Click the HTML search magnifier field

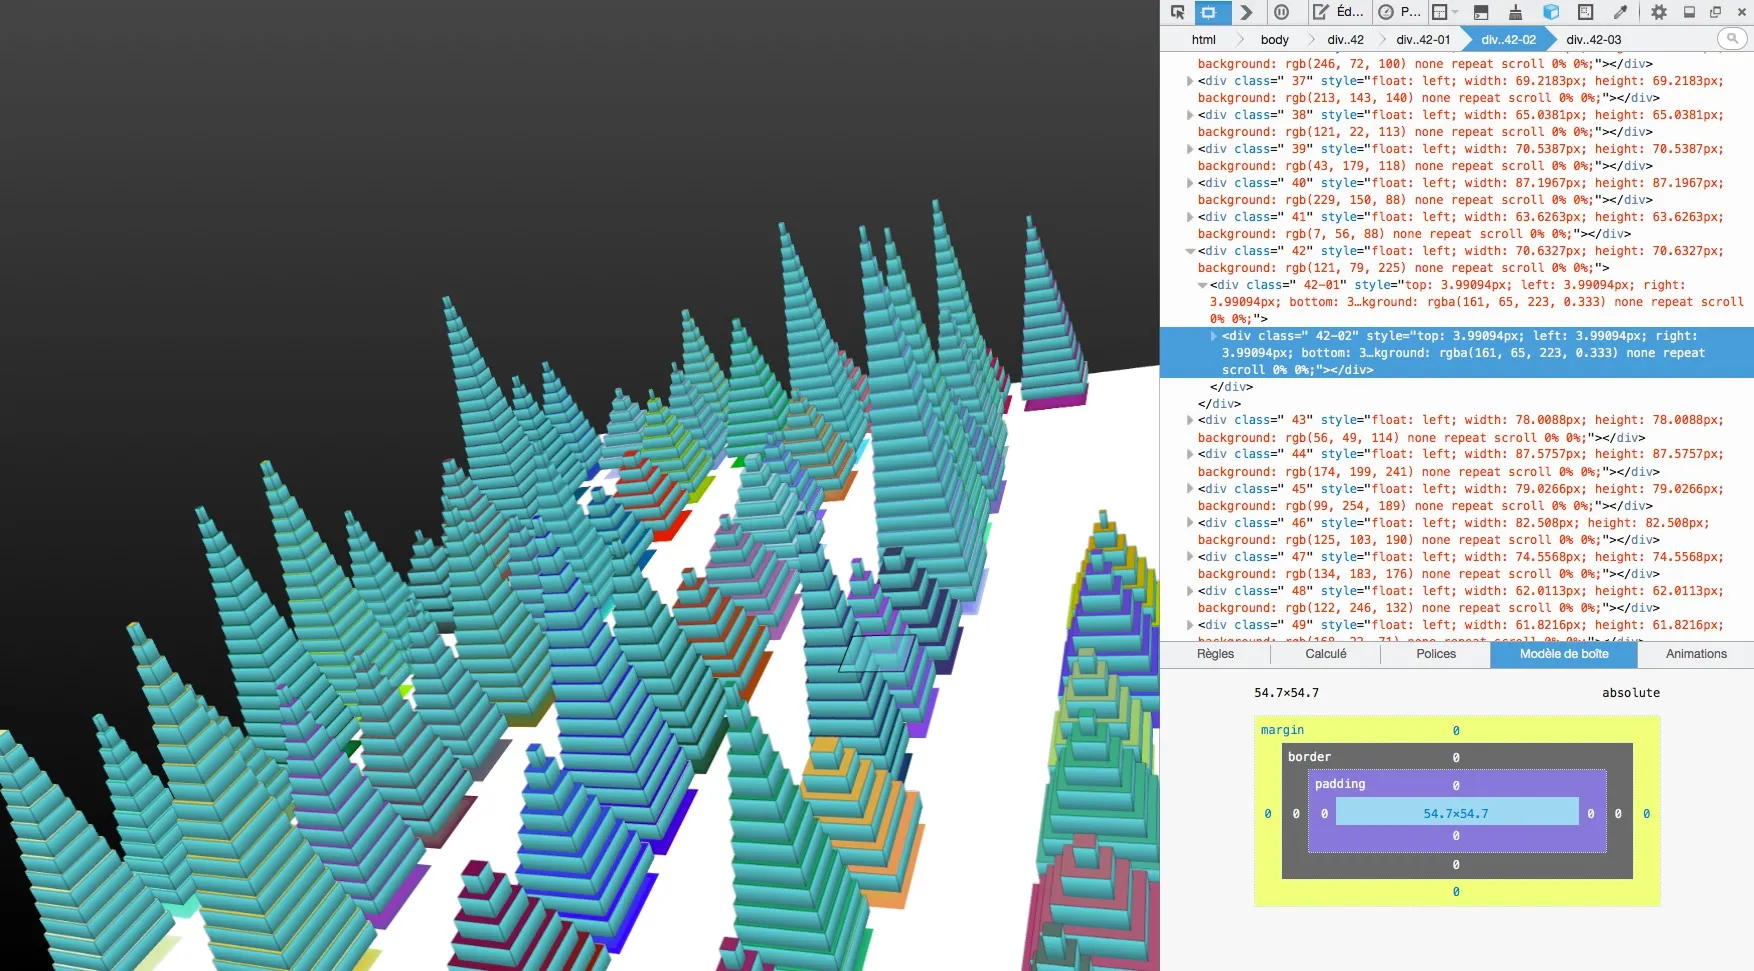(x=1732, y=39)
